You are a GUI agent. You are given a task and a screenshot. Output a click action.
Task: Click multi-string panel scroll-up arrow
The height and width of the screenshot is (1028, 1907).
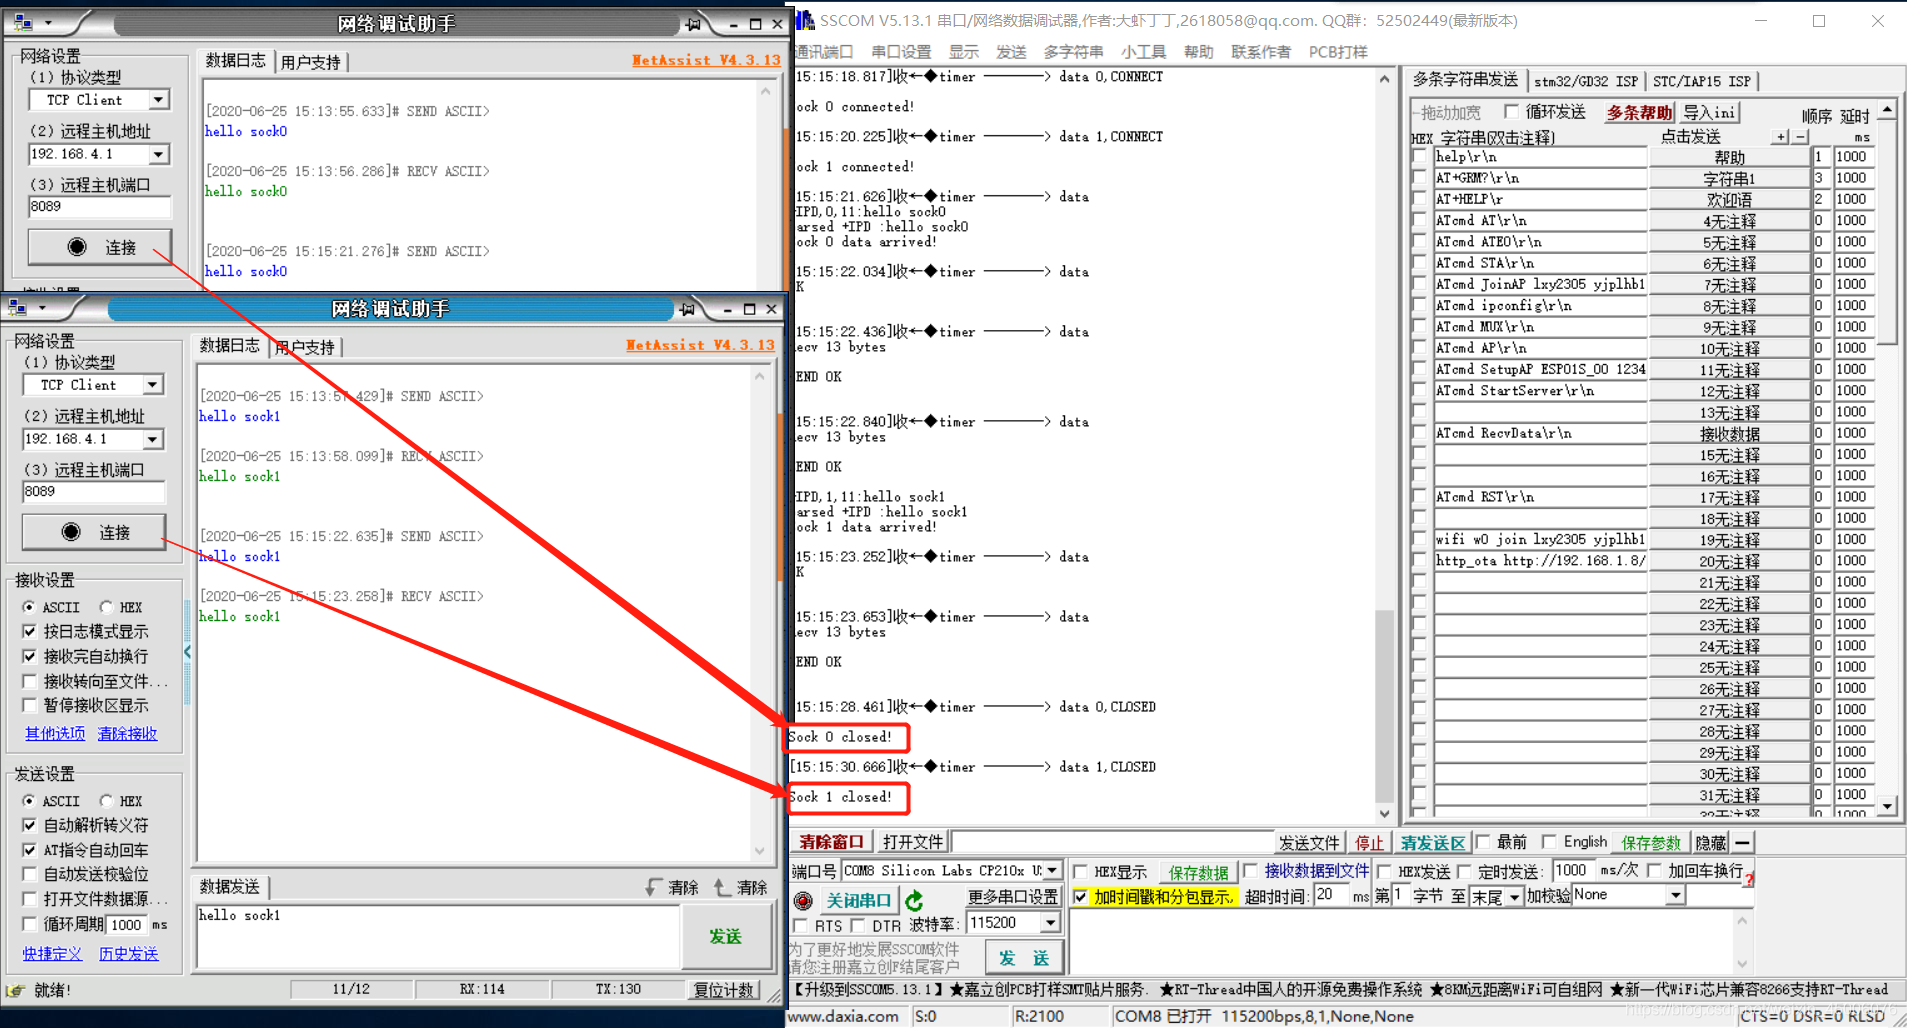coord(1887,110)
